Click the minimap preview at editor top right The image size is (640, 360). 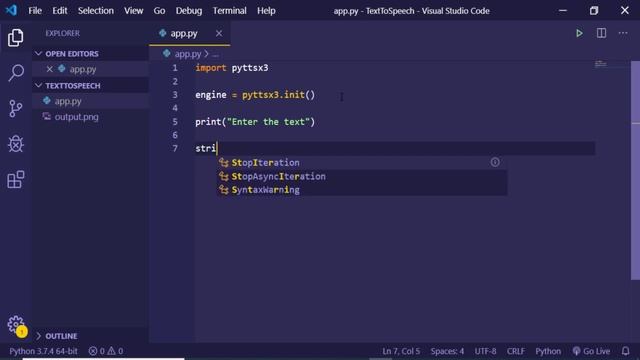(600, 64)
